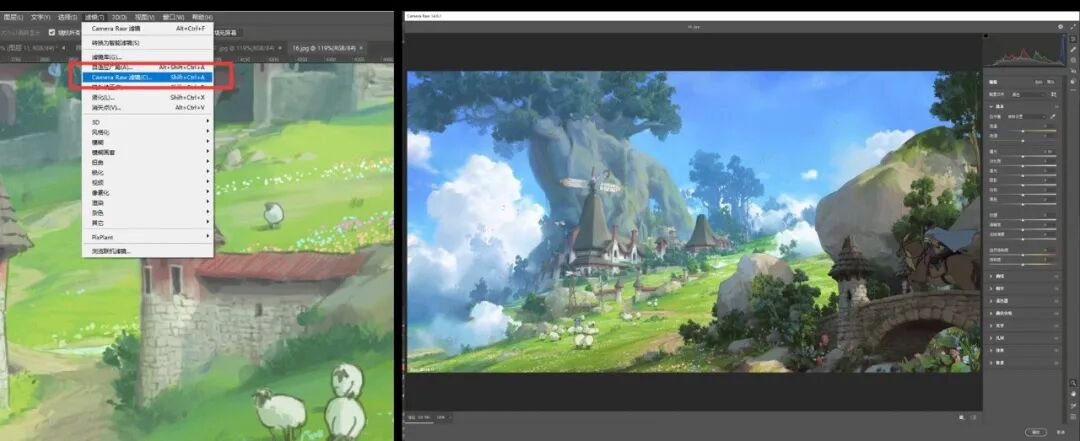Select the Zoom magnifier tool in Camera Raw
The width and height of the screenshot is (1080, 441).
(1072, 382)
